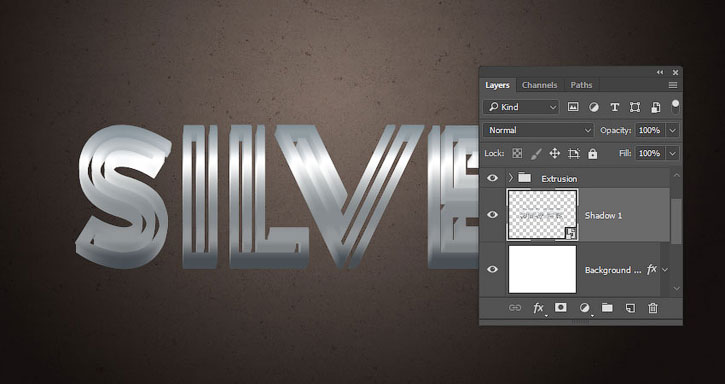Image resolution: width=725 pixels, height=384 pixels.
Task: Open the Fill slider dropdown arrow
Action: click(672, 154)
